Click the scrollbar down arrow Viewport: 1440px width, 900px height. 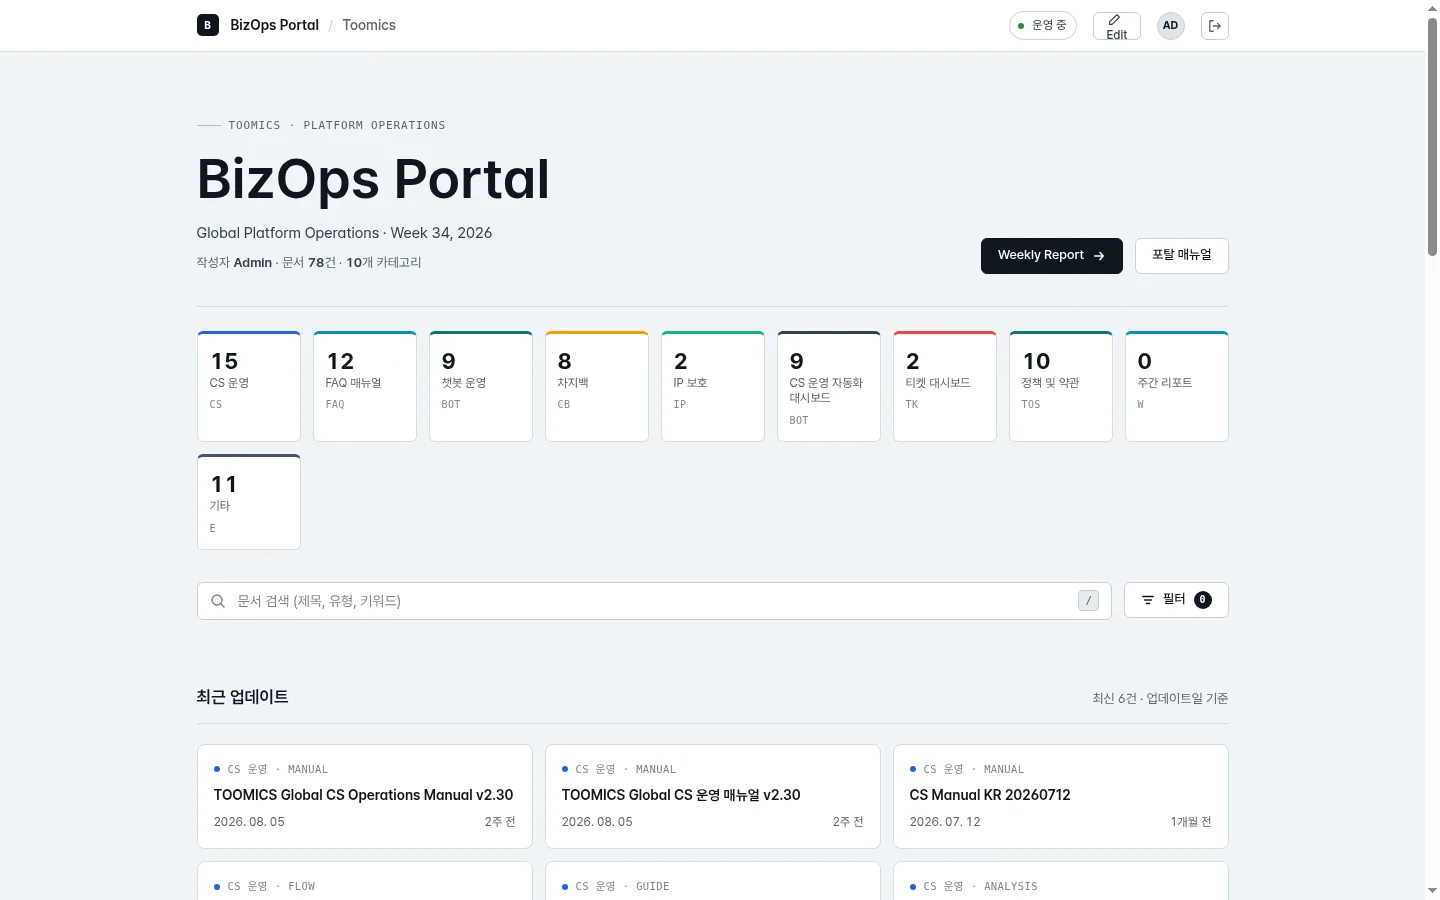pyautogui.click(x=1432, y=890)
